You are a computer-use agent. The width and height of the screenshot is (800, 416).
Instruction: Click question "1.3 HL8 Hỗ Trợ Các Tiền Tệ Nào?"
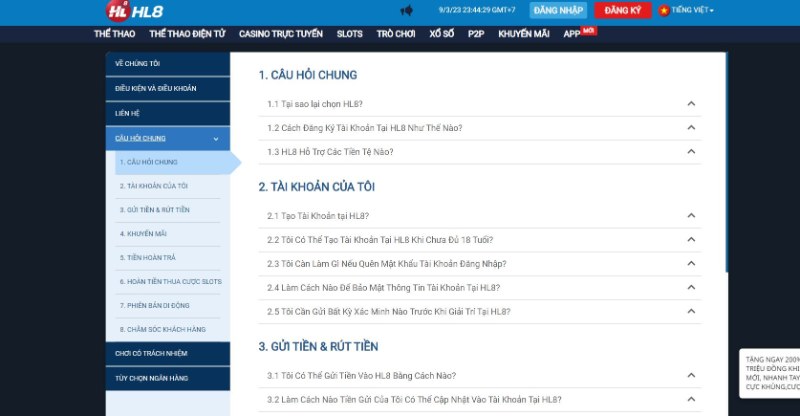(x=330, y=152)
